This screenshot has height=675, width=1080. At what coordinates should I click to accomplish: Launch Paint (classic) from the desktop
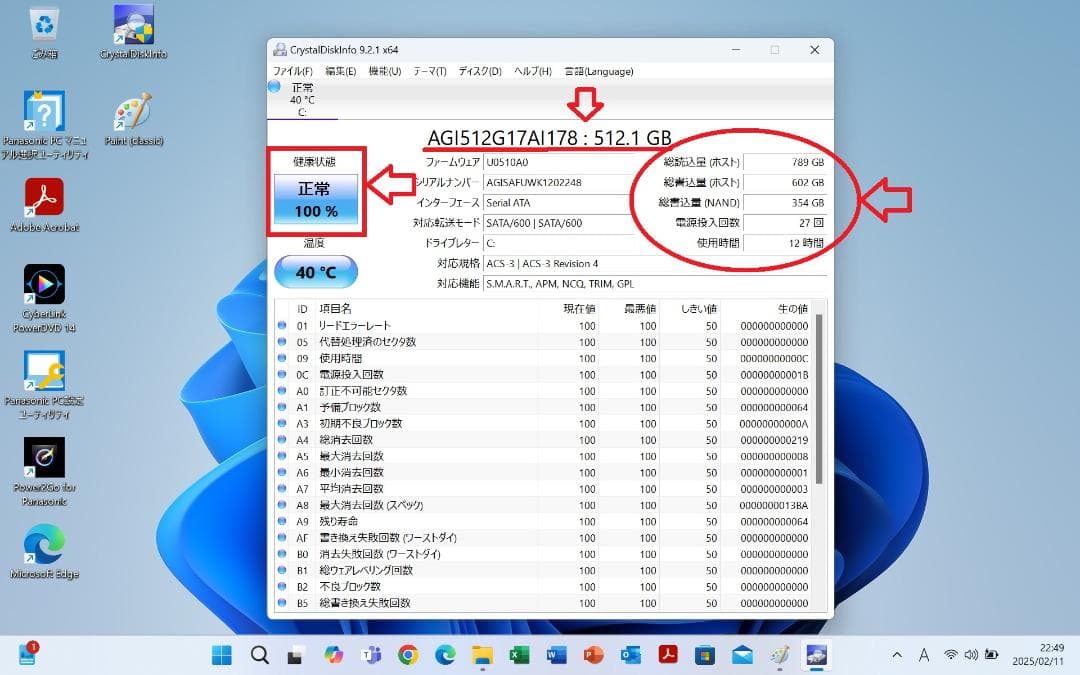133,113
